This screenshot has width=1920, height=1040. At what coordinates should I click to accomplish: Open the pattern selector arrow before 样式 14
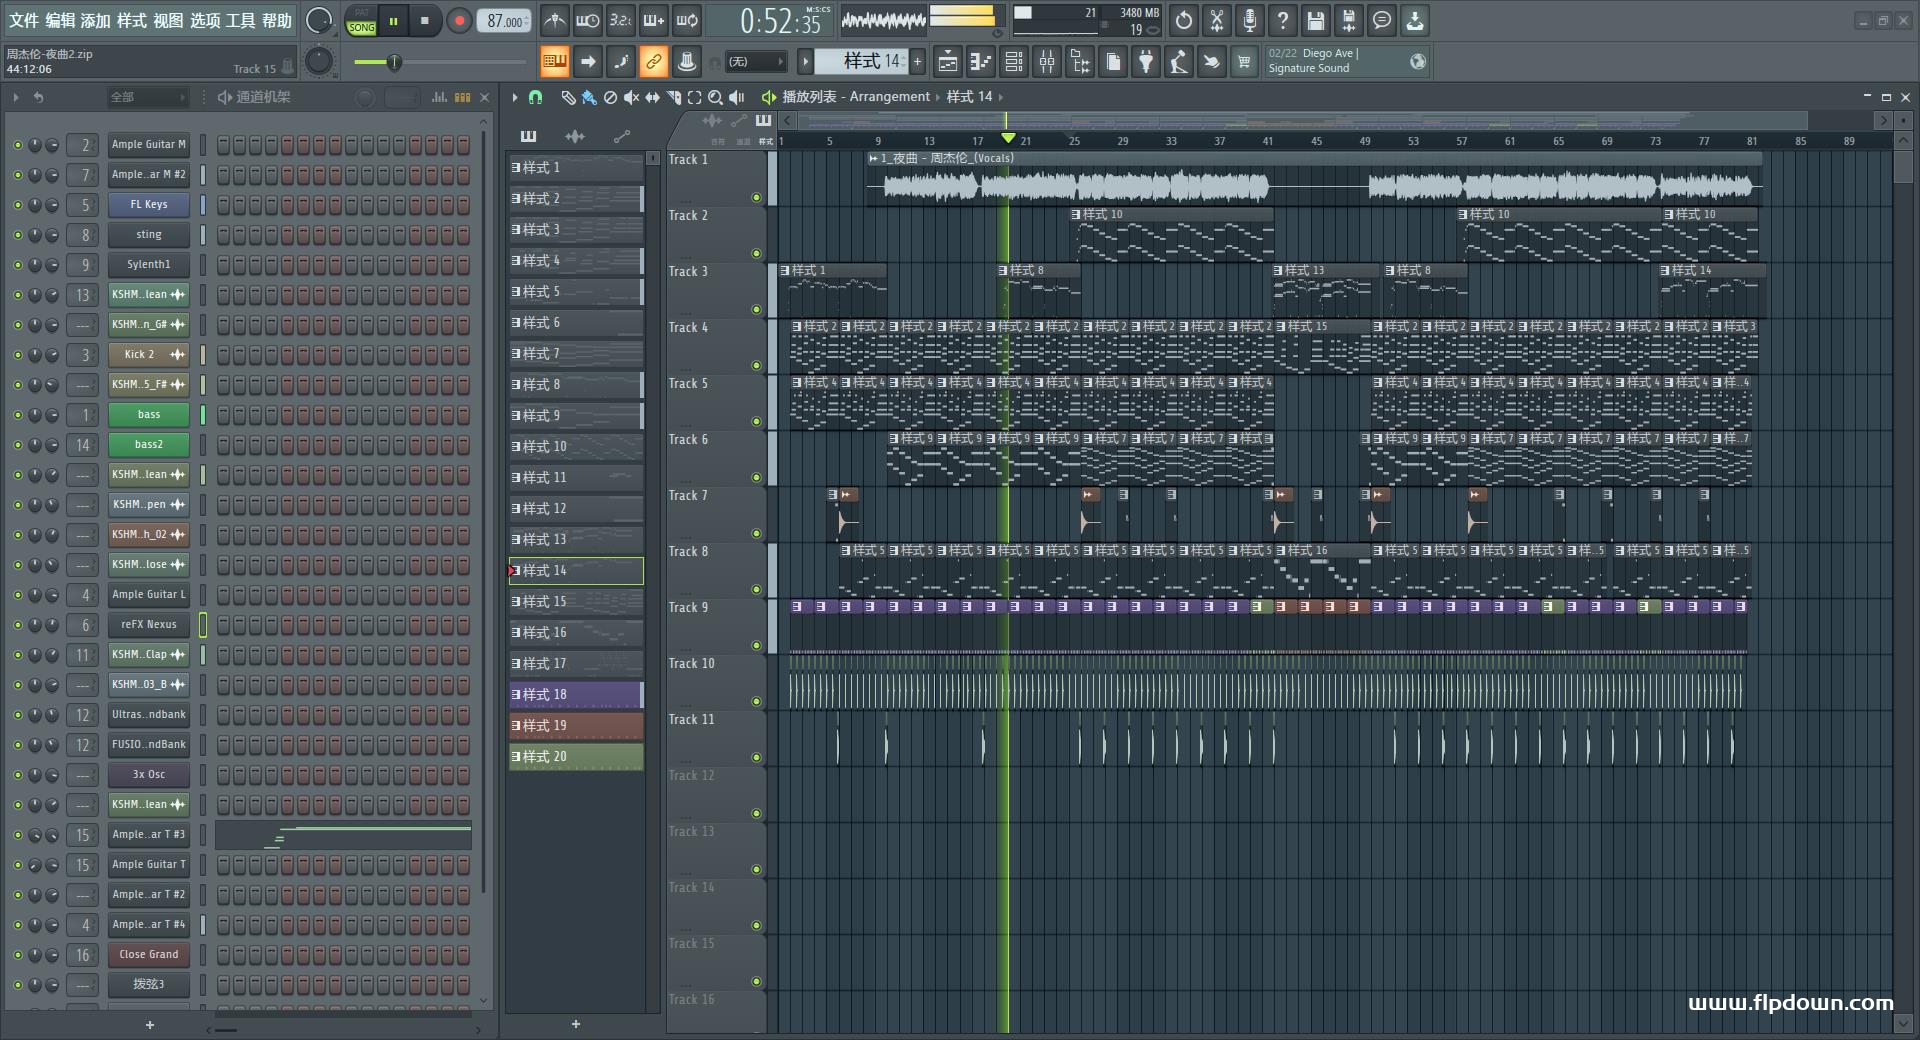click(805, 62)
